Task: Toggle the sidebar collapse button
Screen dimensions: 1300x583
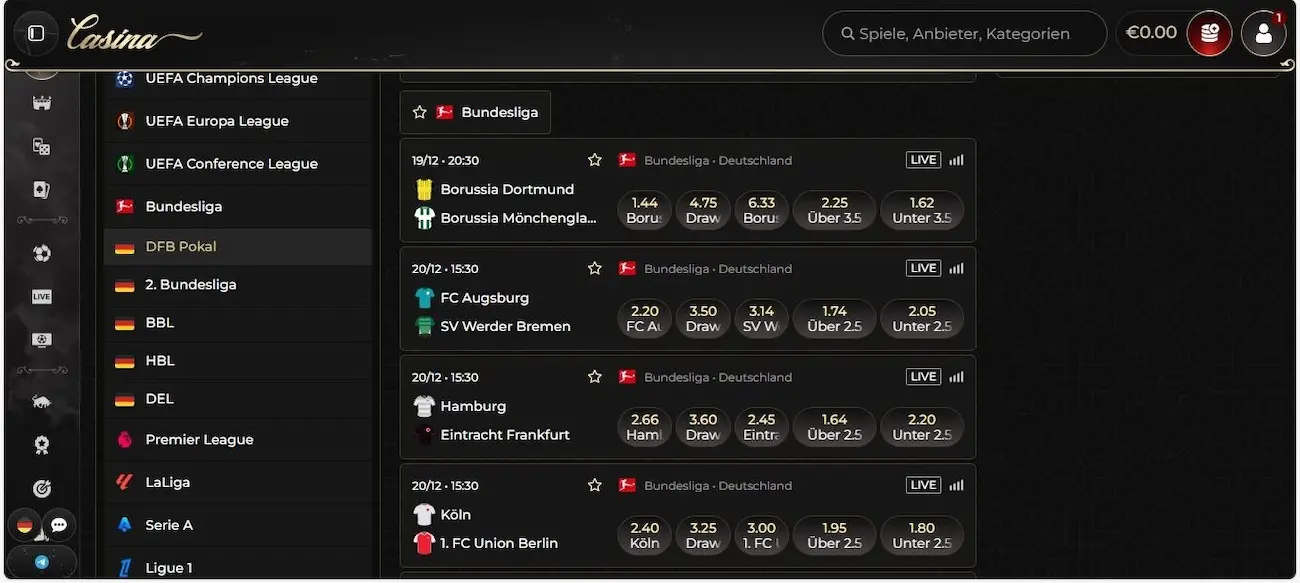Action: (36, 33)
